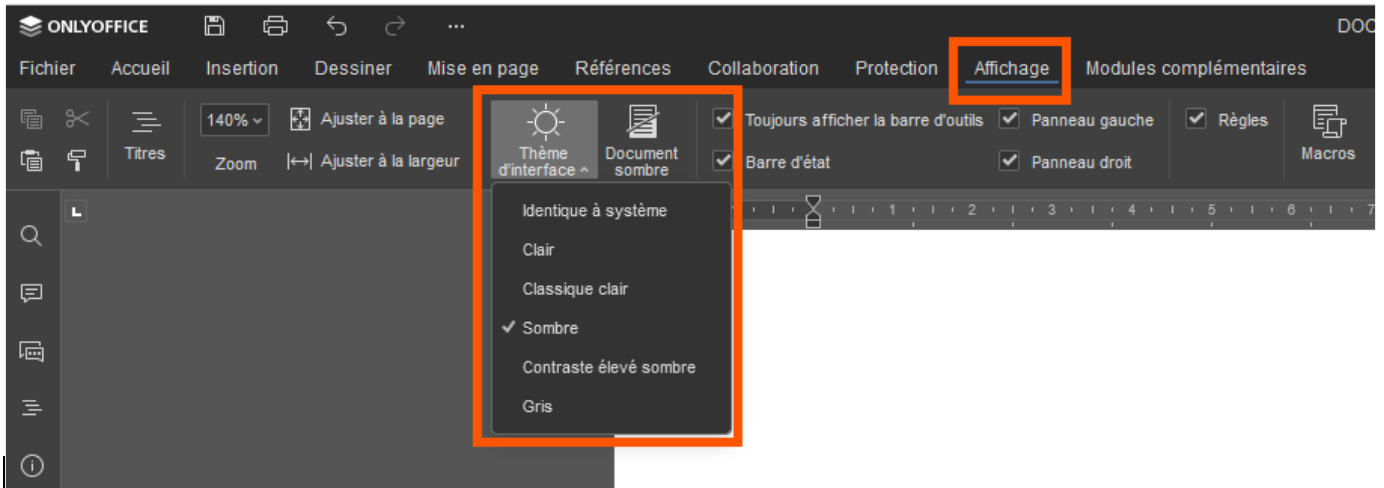Open the document info icon in sidebar
Viewport: 1384px width, 488px height.
coord(32,466)
